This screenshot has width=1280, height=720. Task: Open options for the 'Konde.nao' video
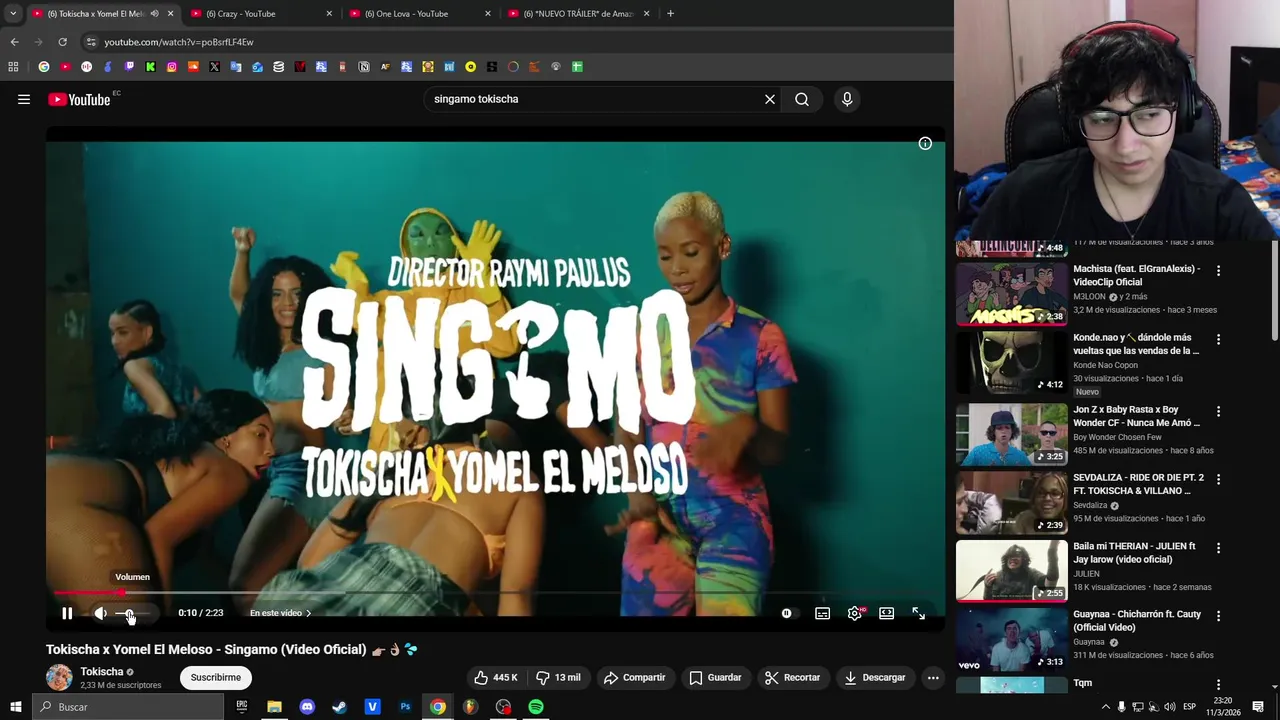pos(1218,340)
